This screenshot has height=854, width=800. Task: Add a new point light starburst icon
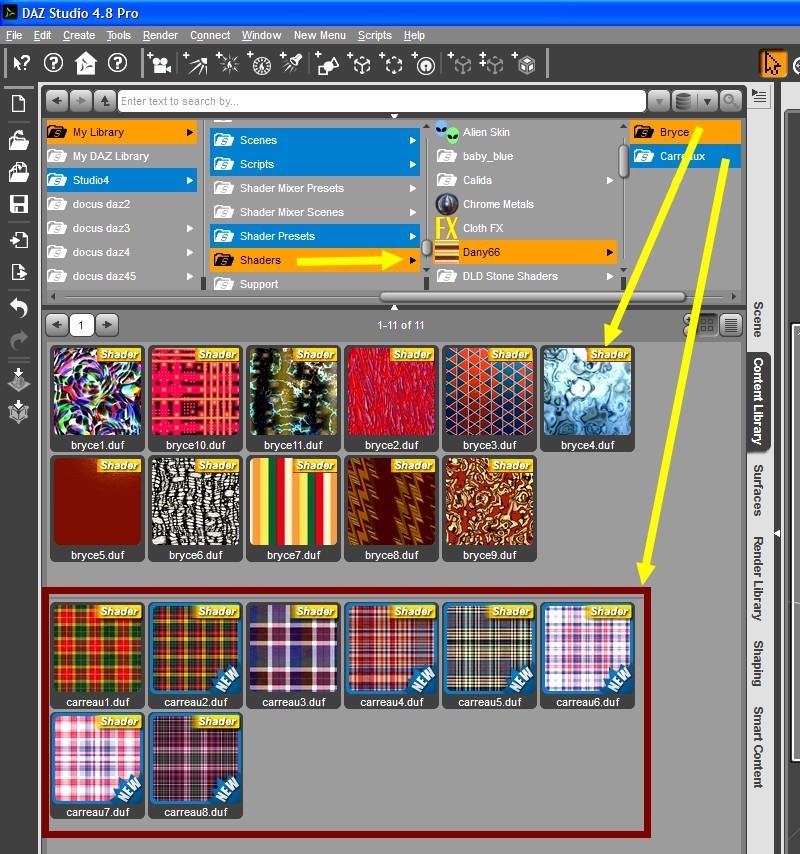pos(228,63)
